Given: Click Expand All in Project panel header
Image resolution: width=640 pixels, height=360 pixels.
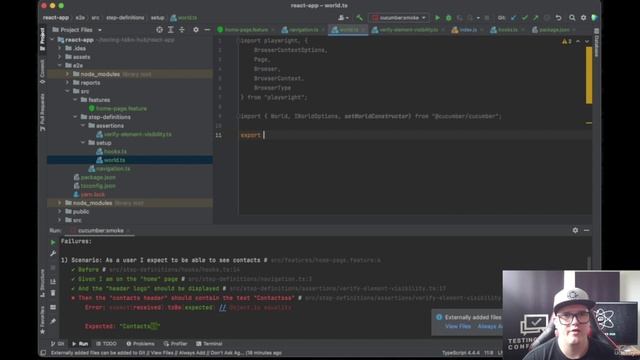Looking at the screenshot, I should coord(171,30).
